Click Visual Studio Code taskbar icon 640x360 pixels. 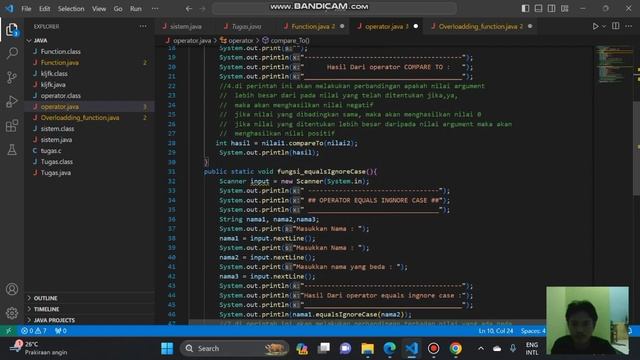coord(411,349)
